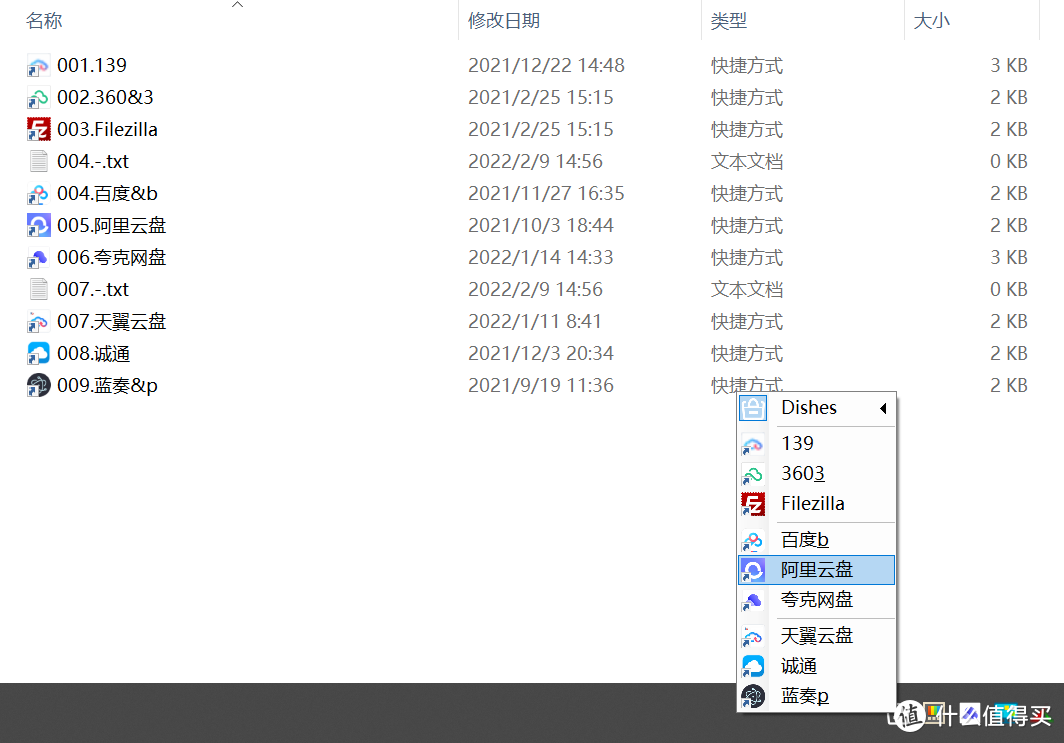Screen dimensions: 1064x743
Task: Click date 2021/9/19 11:36
Action: click(541, 385)
